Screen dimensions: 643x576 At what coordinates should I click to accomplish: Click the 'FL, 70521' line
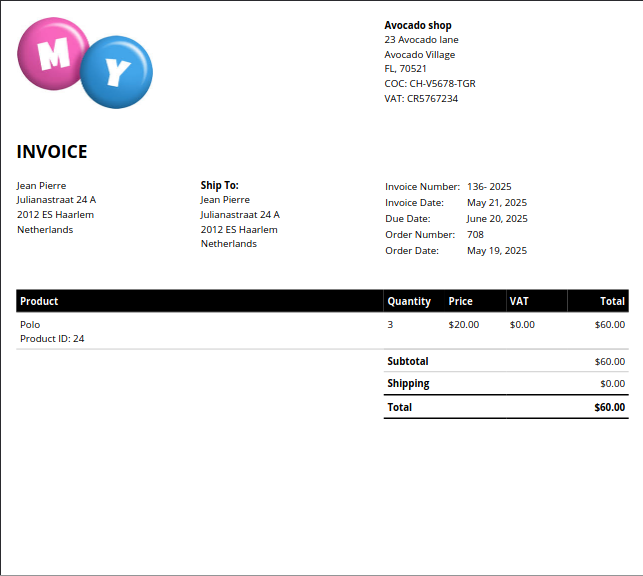coord(405,69)
